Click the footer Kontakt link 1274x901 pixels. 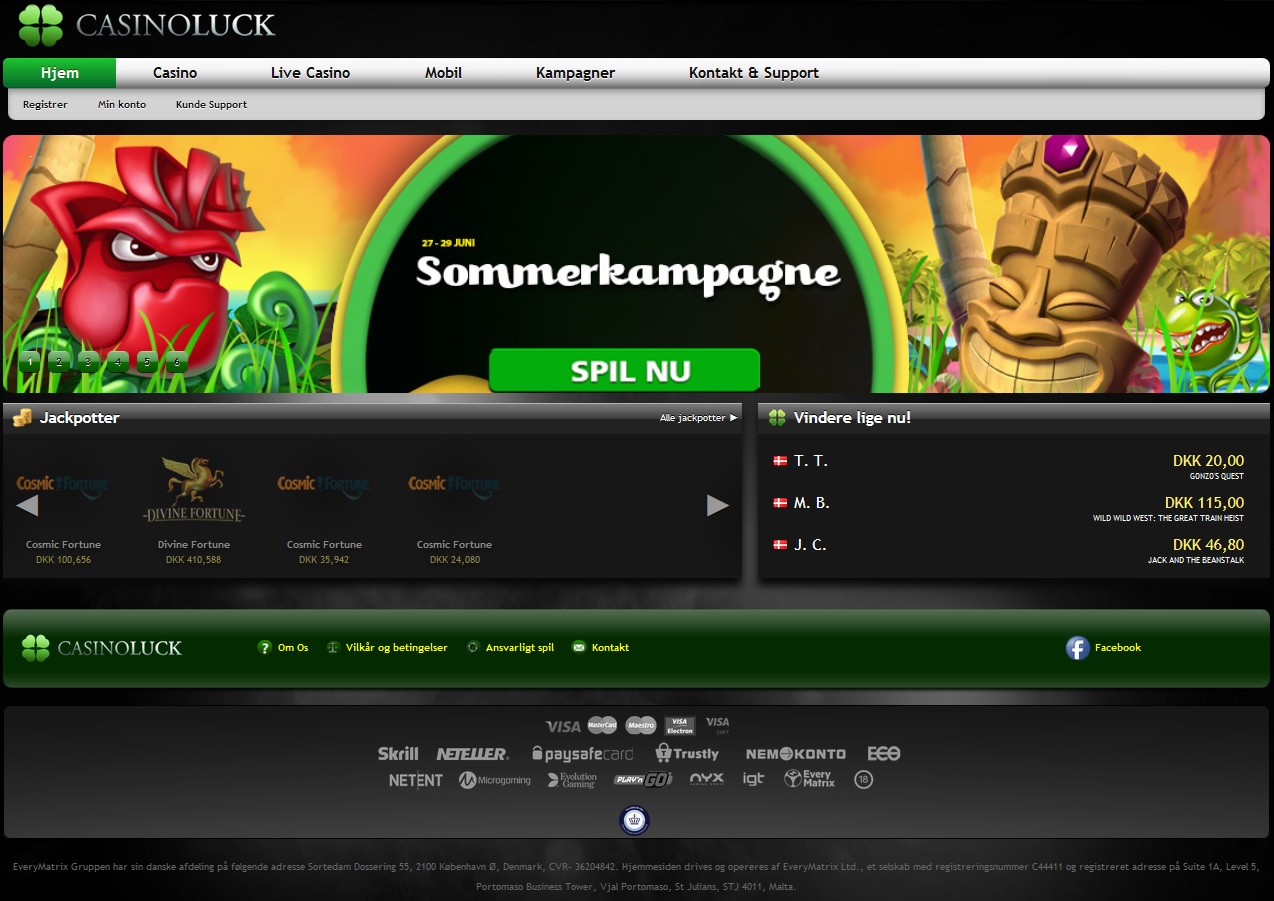[x=600, y=648]
